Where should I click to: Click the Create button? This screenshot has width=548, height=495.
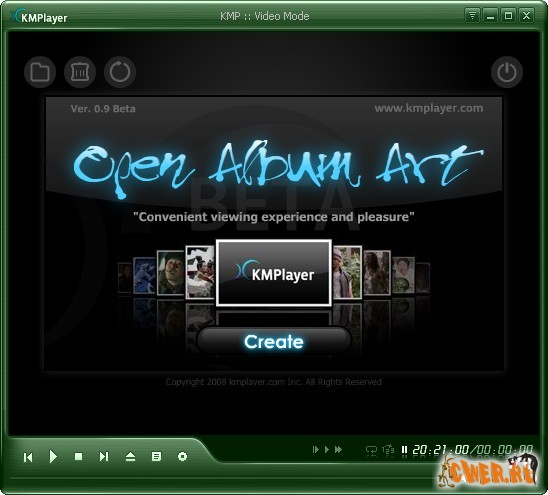274,342
